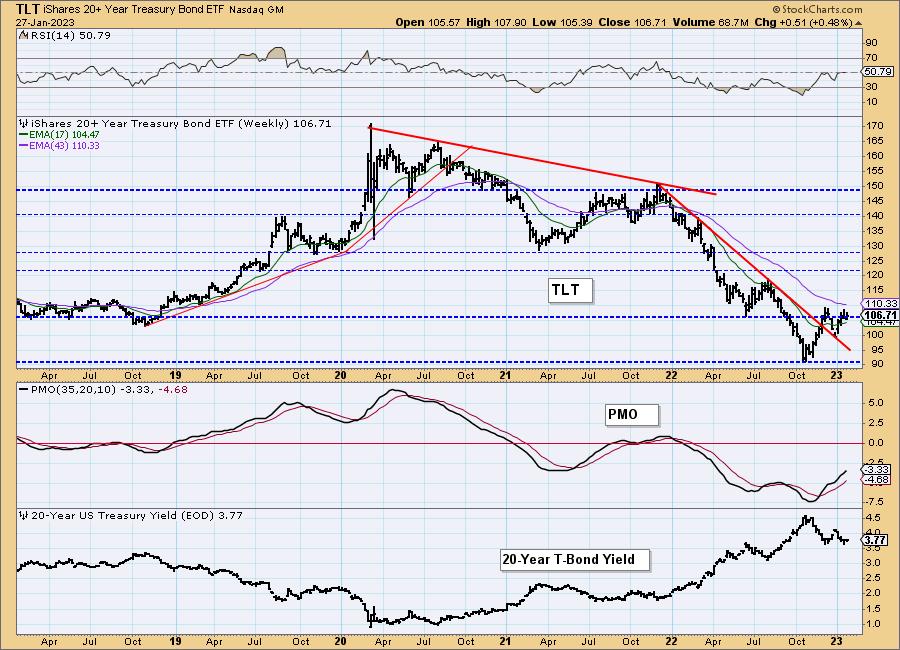This screenshot has height=650, width=900.
Task: Click the -4.68 PMO signal value tag
Action: click(x=878, y=479)
